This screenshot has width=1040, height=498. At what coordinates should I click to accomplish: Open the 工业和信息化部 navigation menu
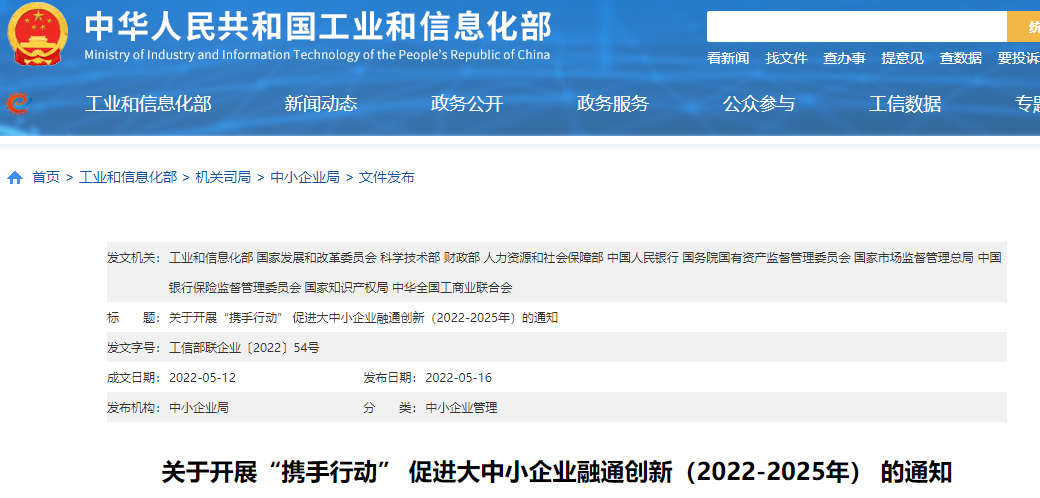pyautogui.click(x=148, y=104)
